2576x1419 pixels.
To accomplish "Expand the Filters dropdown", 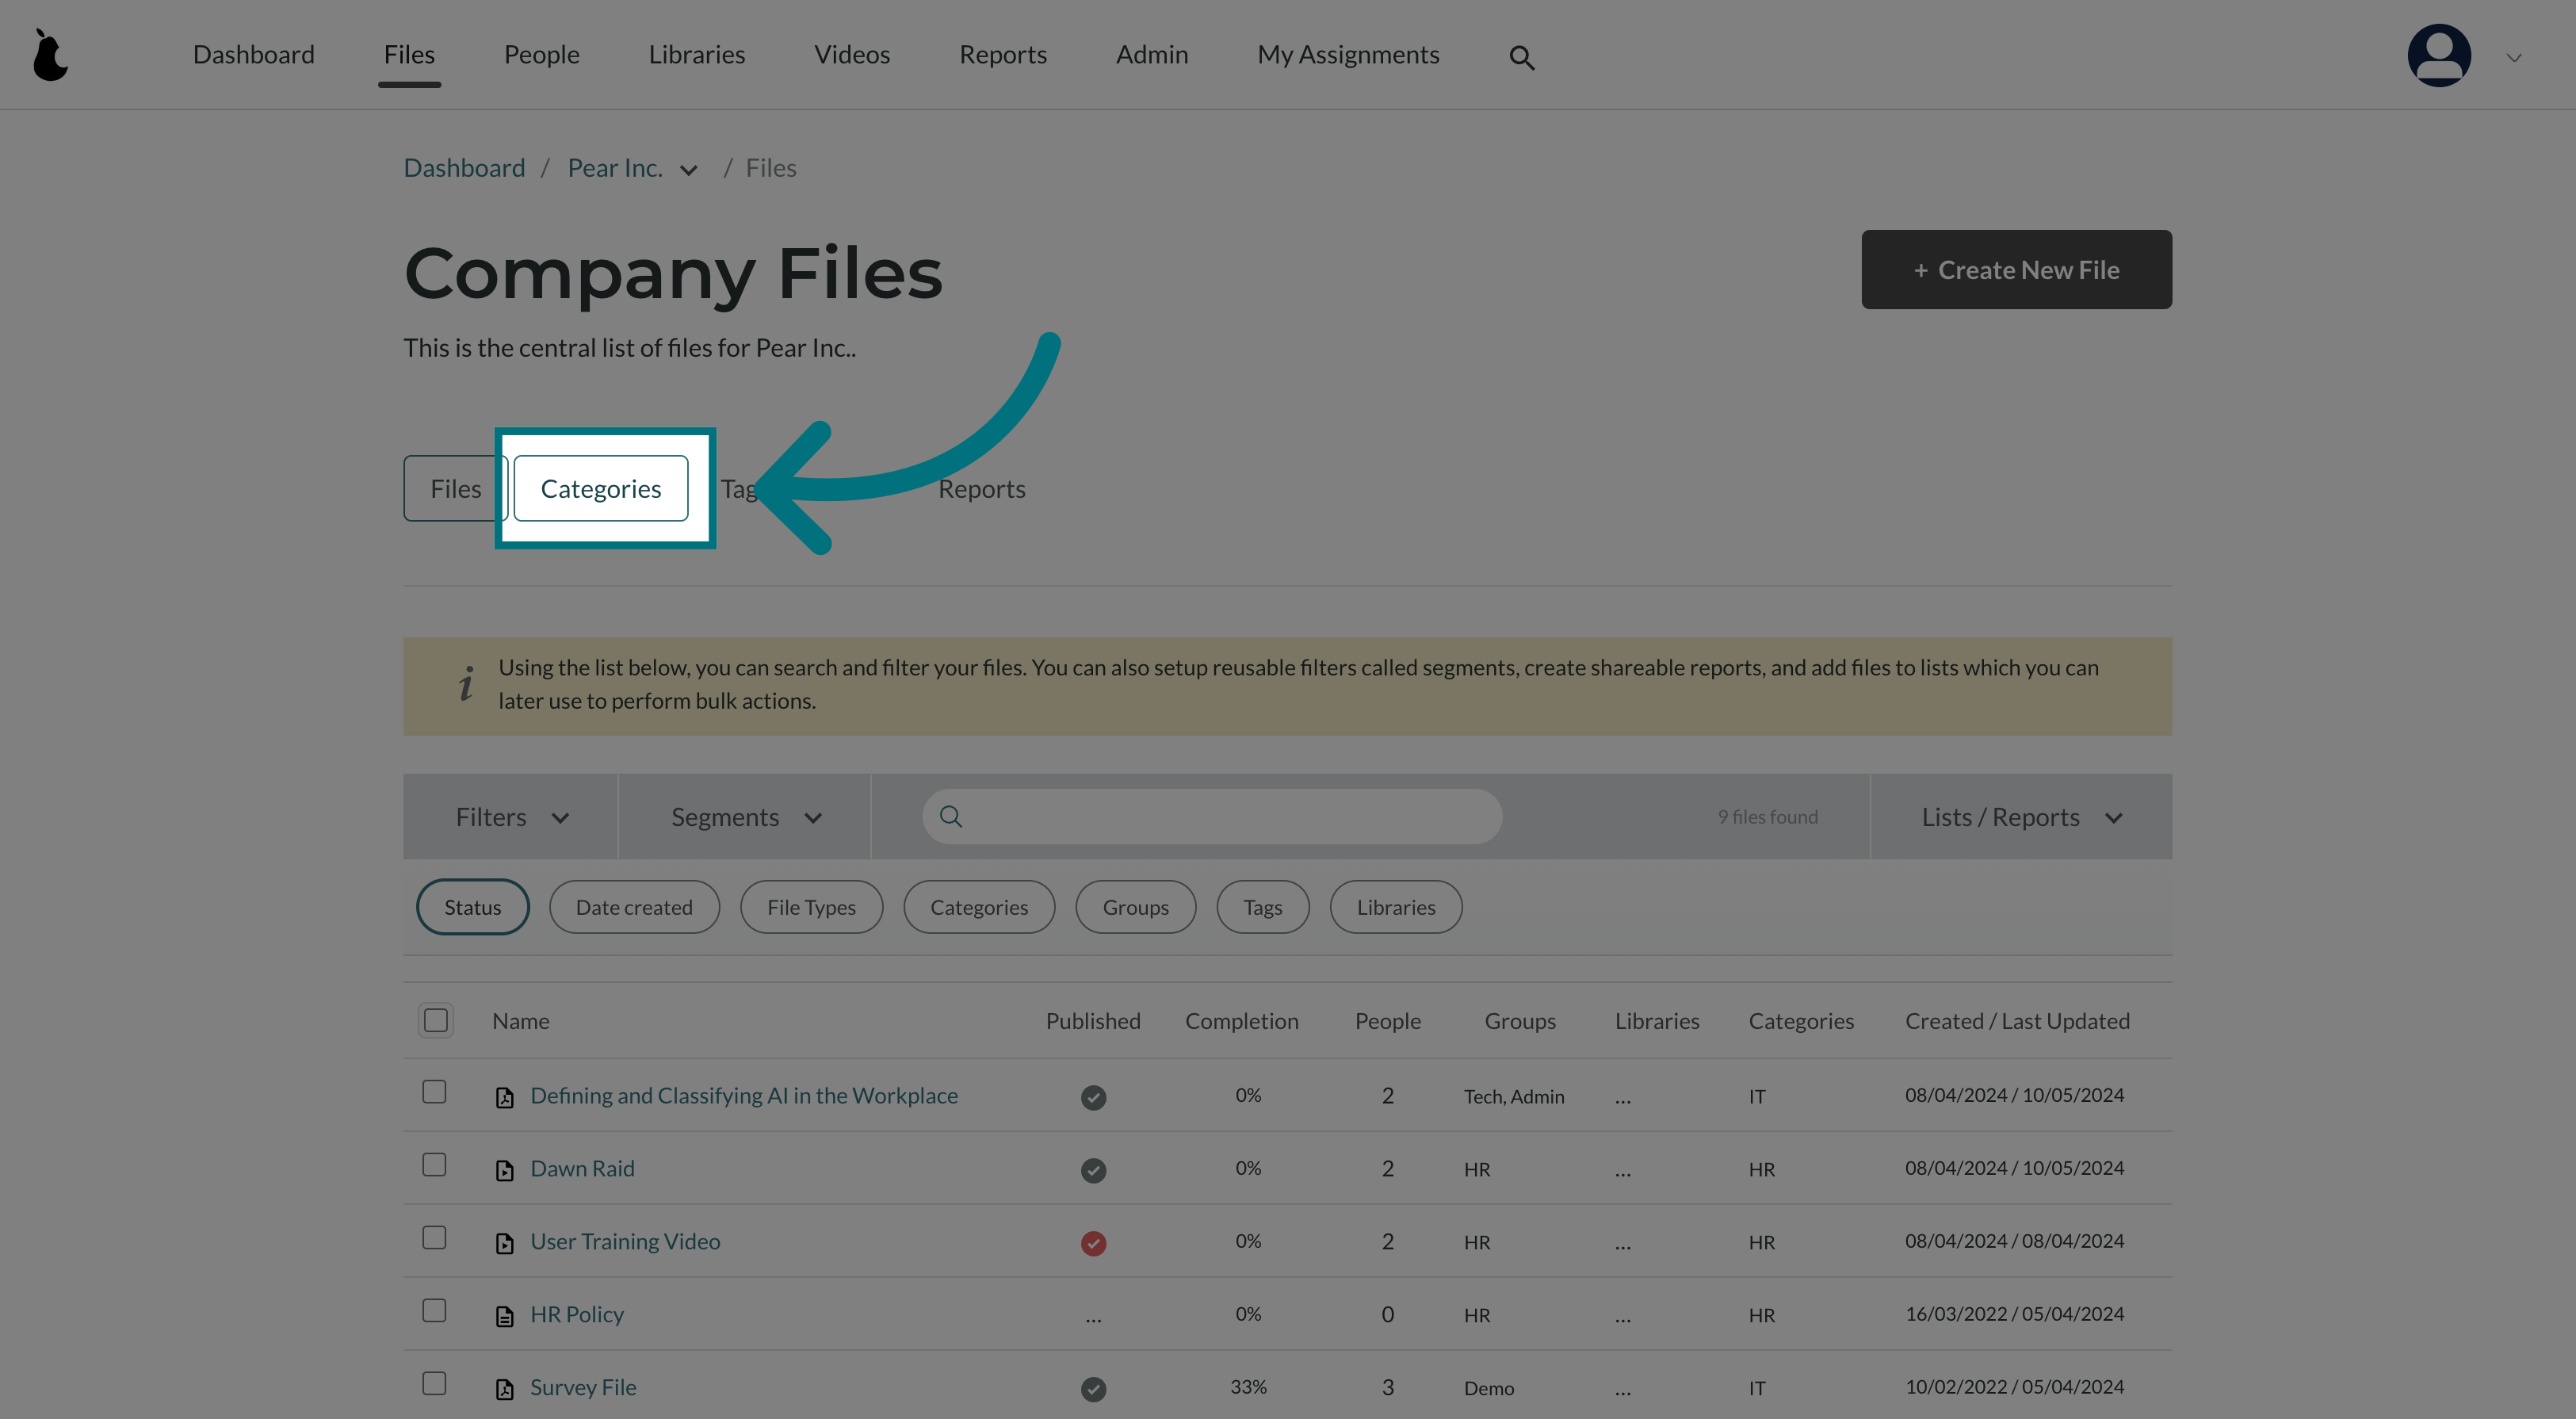I will 510,817.
